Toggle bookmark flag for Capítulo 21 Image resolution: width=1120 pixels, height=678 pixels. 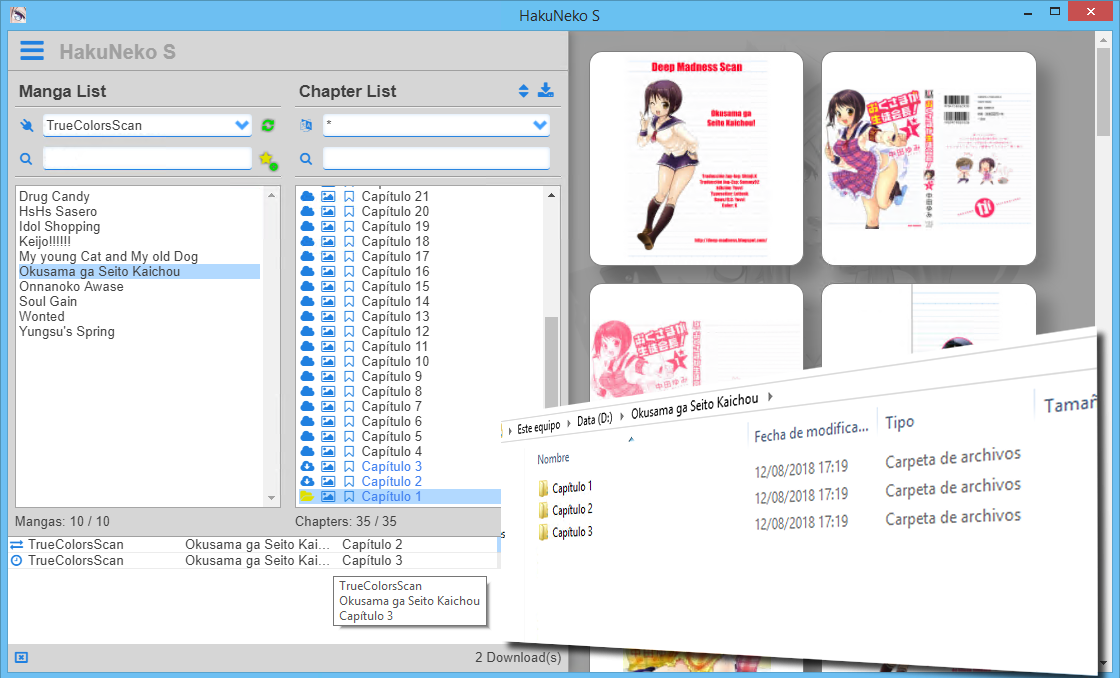349,196
